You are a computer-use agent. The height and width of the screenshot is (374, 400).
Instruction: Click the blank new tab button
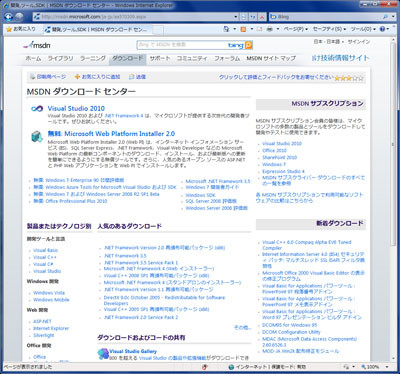158,30
